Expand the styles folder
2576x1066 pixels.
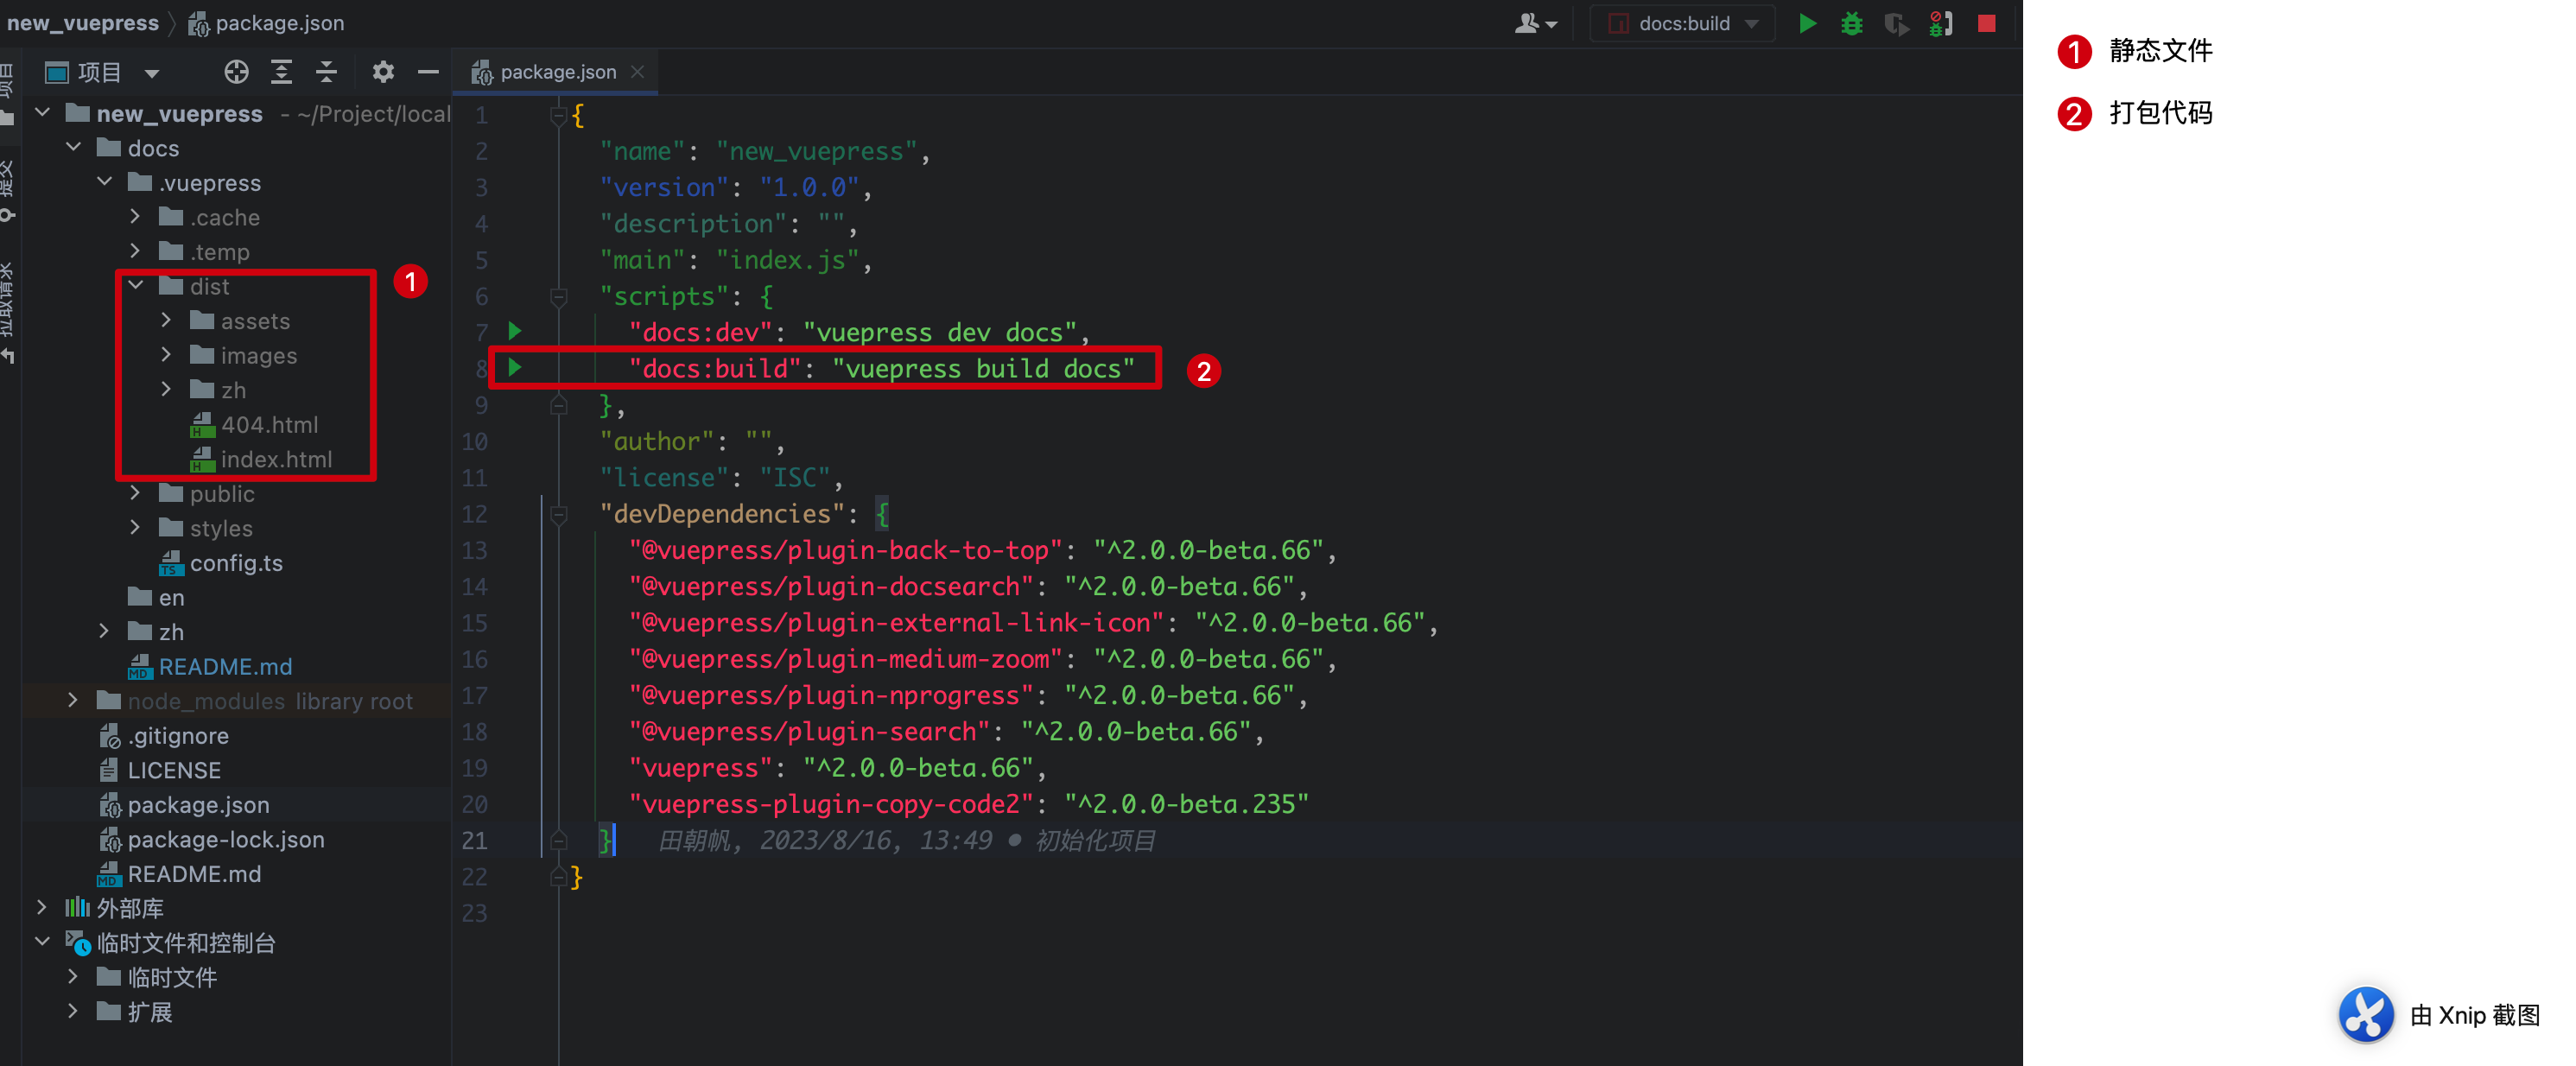coord(135,528)
